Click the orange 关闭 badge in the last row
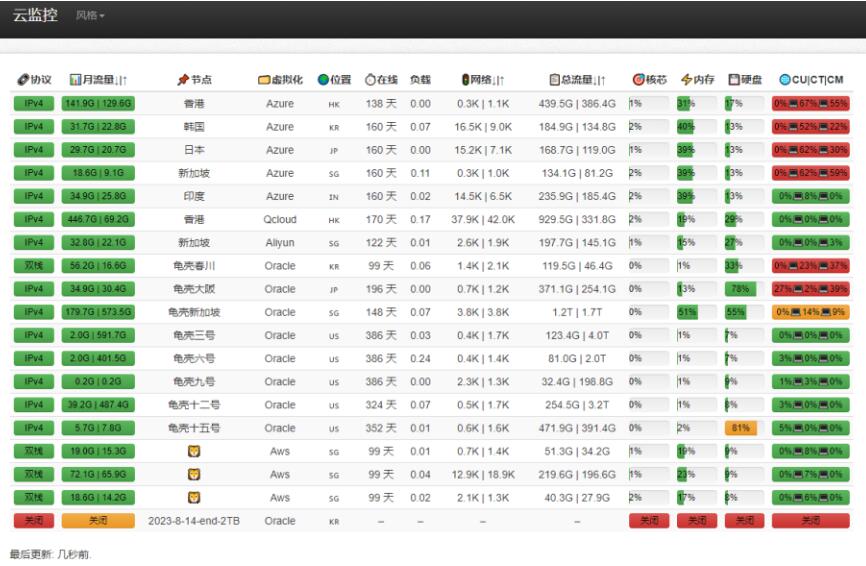The height and width of the screenshot is (566, 866). 84,521
